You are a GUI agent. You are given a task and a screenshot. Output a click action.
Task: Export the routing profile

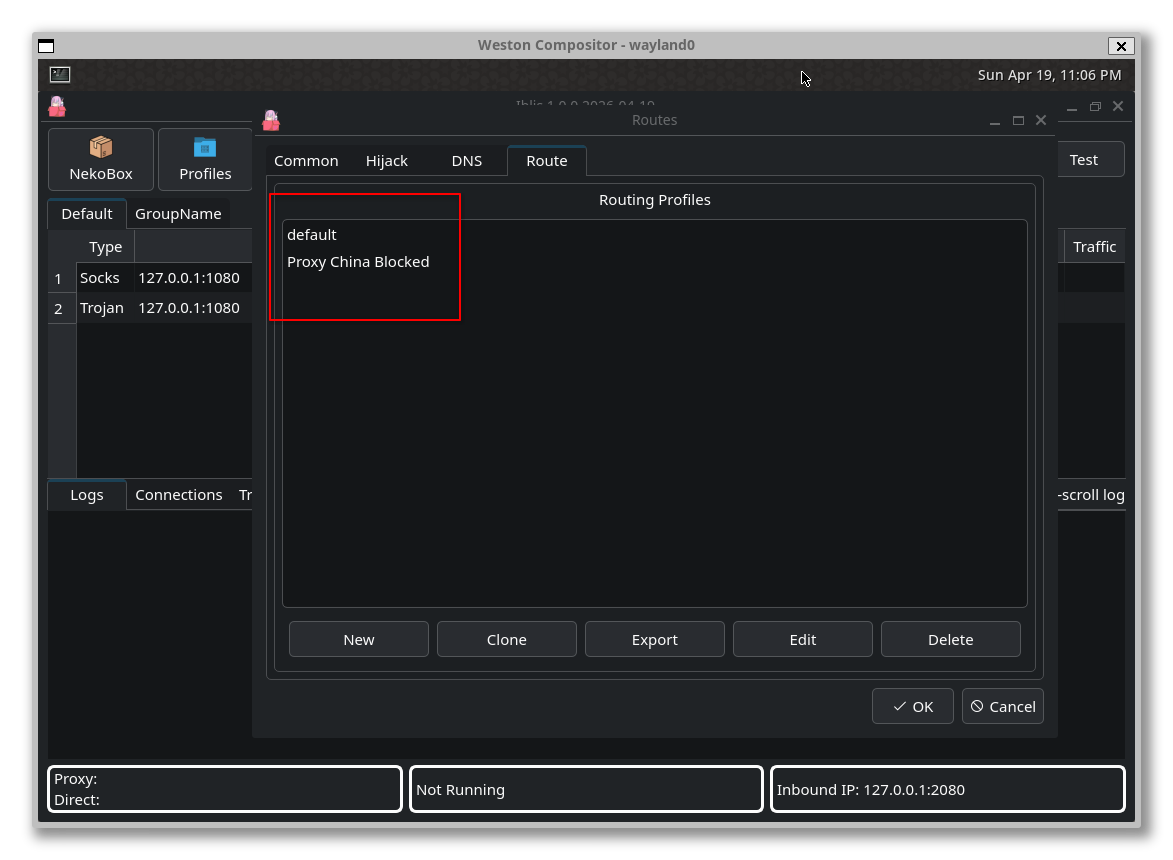(x=654, y=639)
